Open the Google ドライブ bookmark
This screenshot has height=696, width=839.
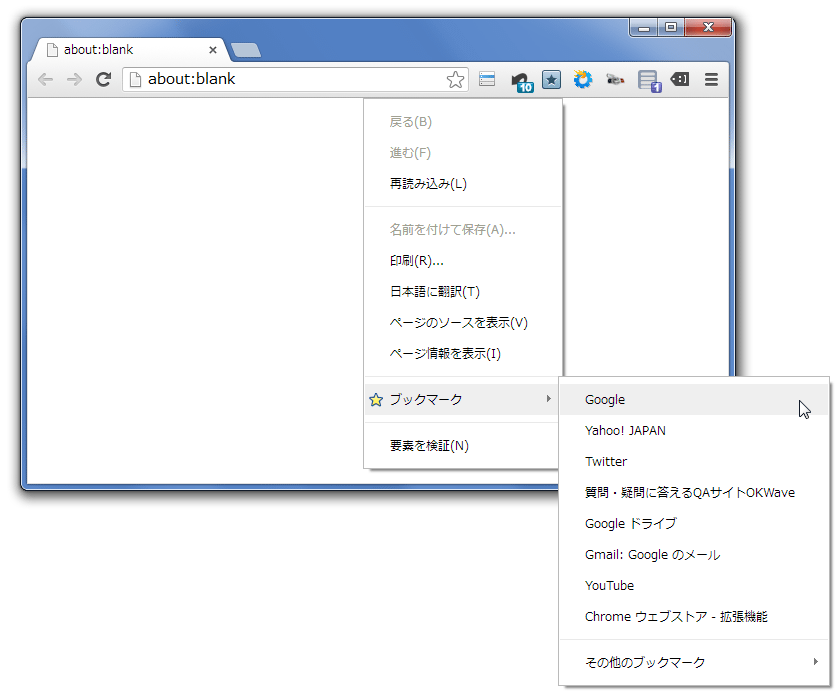pos(694,524)
